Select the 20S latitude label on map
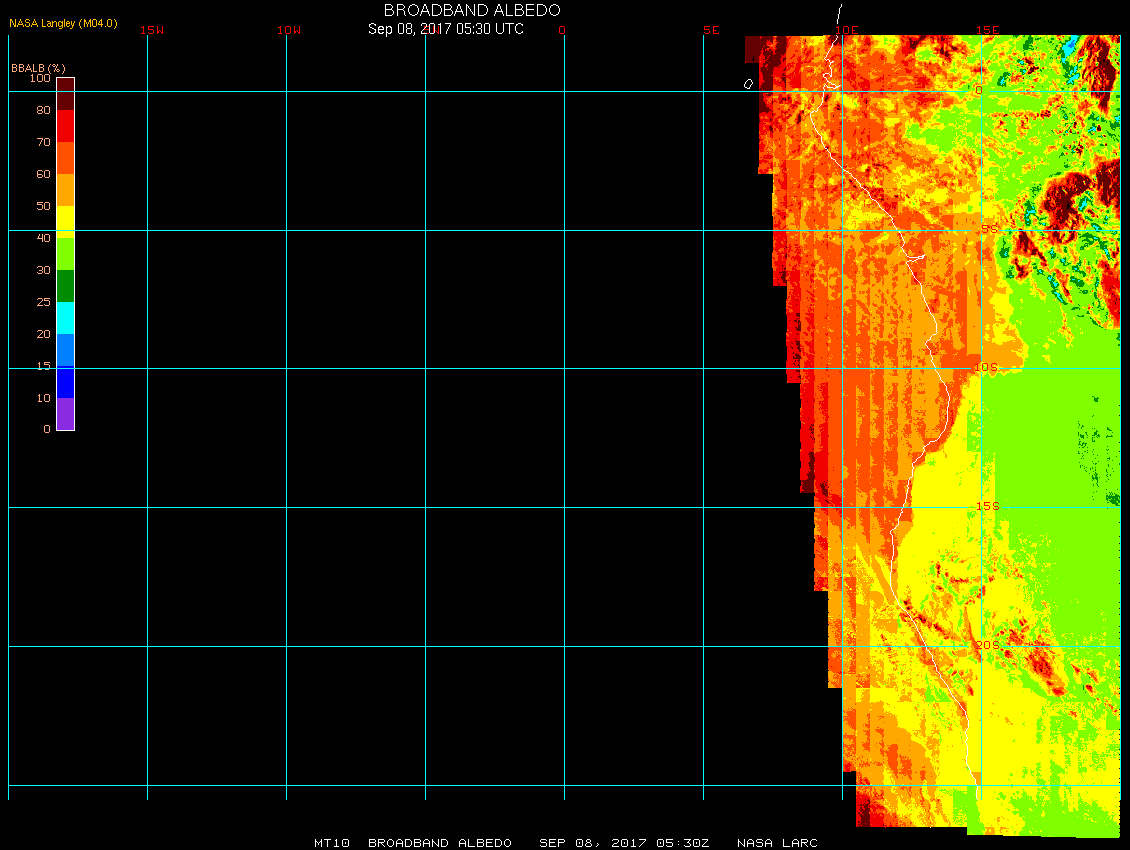The height and width of the screenshot is (850, 1130). [986, 646]
